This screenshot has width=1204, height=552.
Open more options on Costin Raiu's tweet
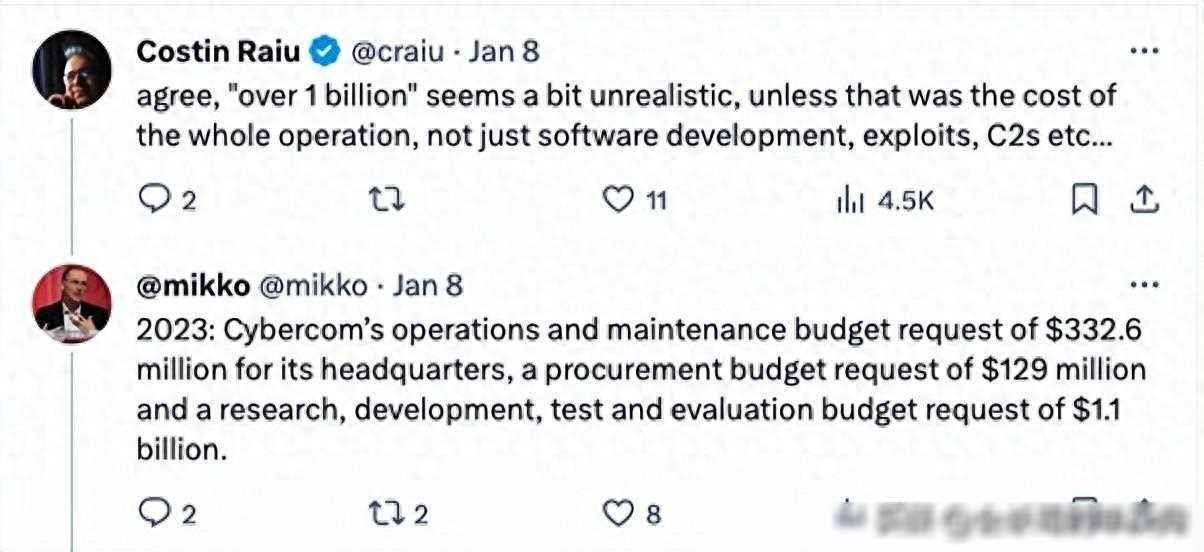click(1143, 51)
